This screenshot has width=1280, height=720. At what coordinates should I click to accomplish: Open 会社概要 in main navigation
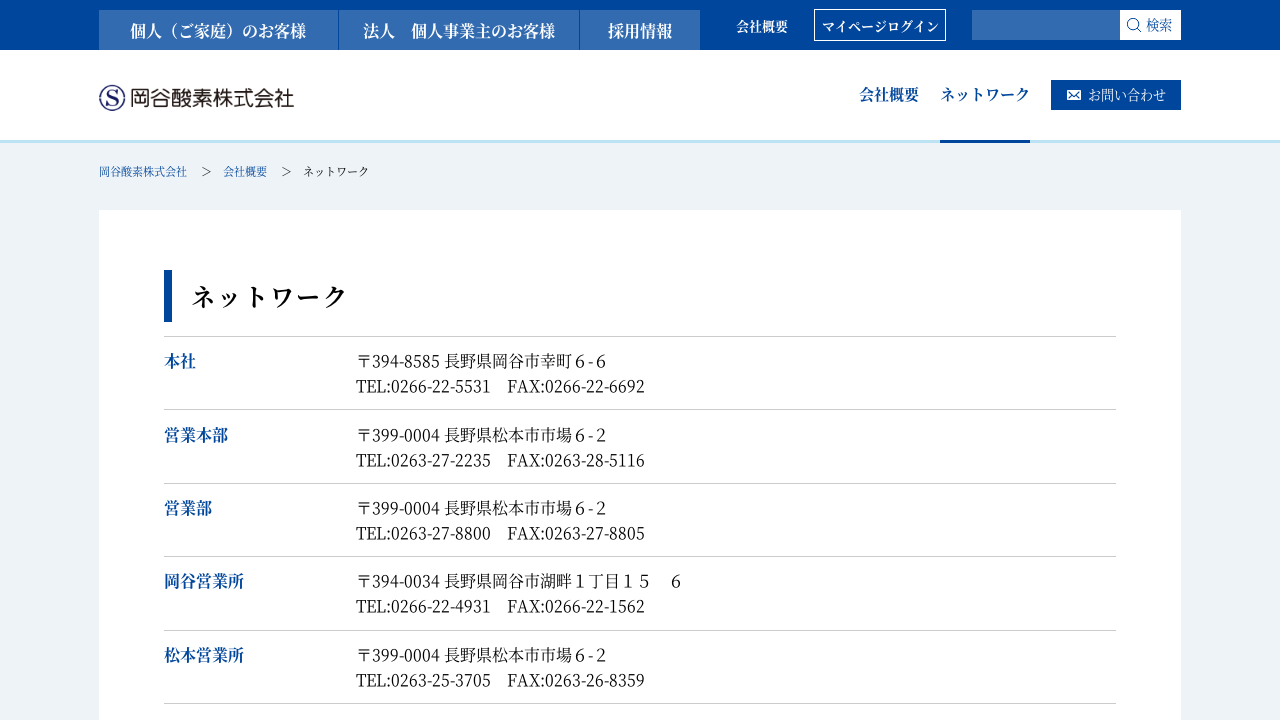click(889, 95)
